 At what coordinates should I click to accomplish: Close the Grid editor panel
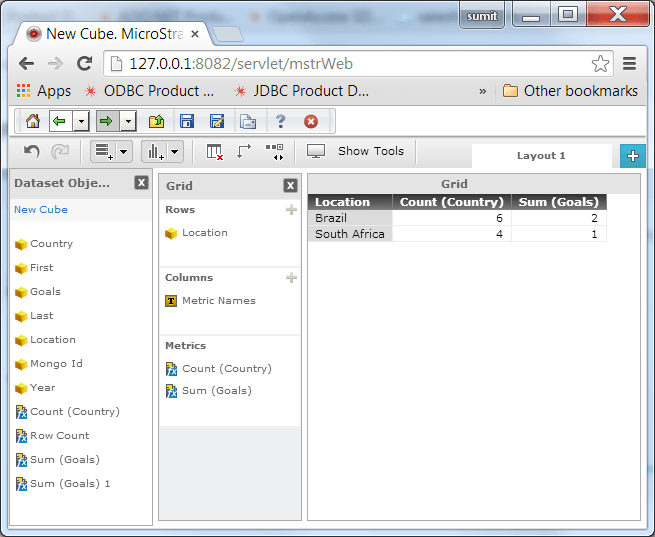pos(290,185)
